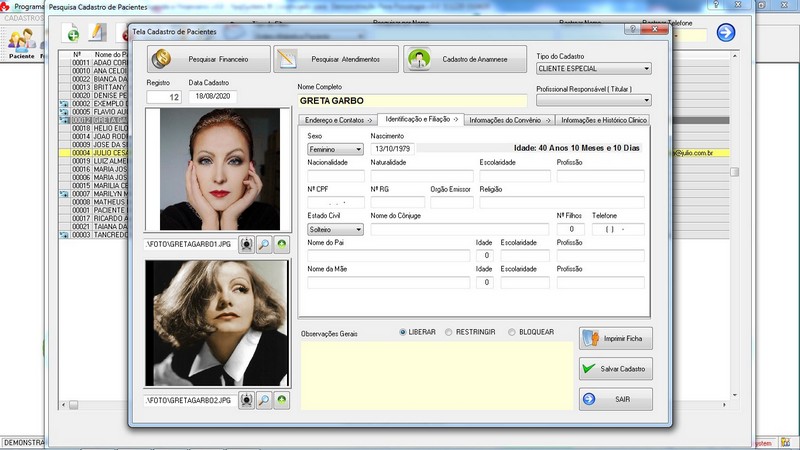Viewport: 800px width, 450px height.
Task: Click the Religião field
Action: point(562,203)
